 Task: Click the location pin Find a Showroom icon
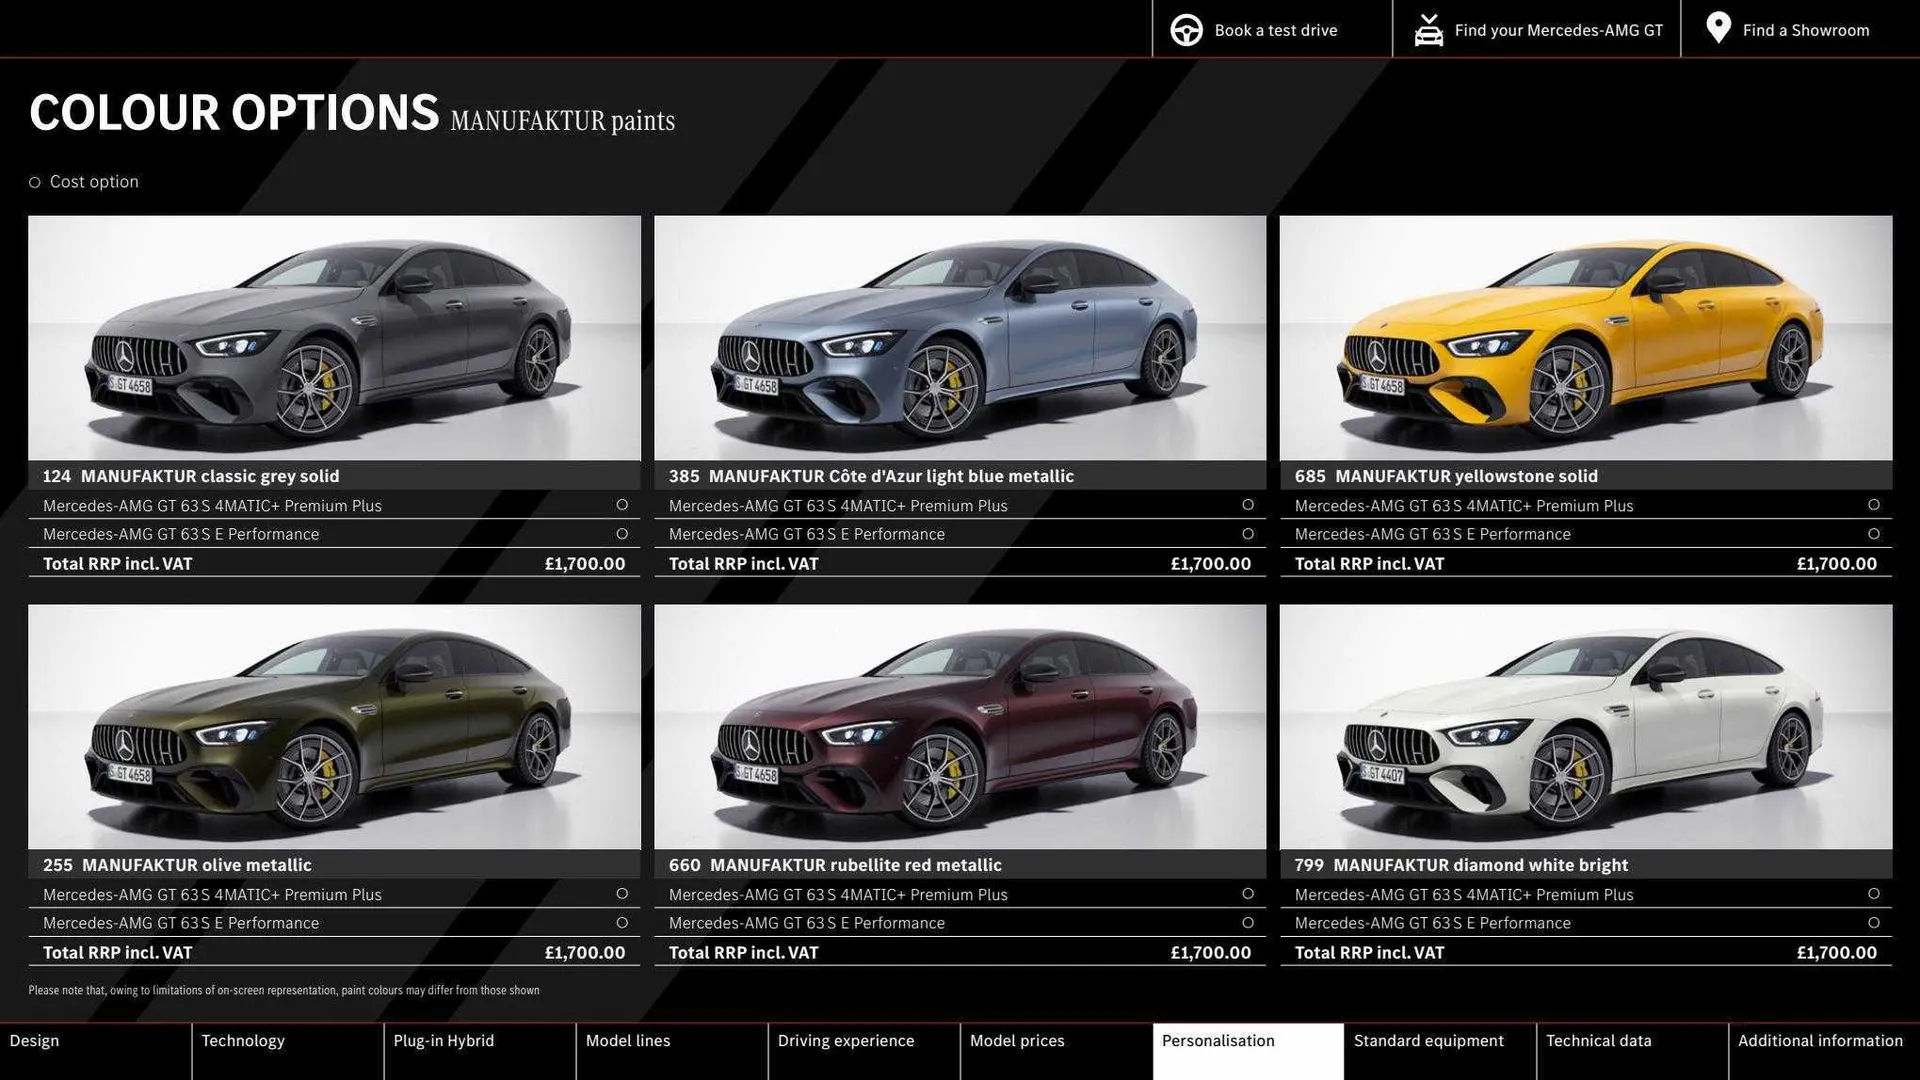click(1718, 29)
